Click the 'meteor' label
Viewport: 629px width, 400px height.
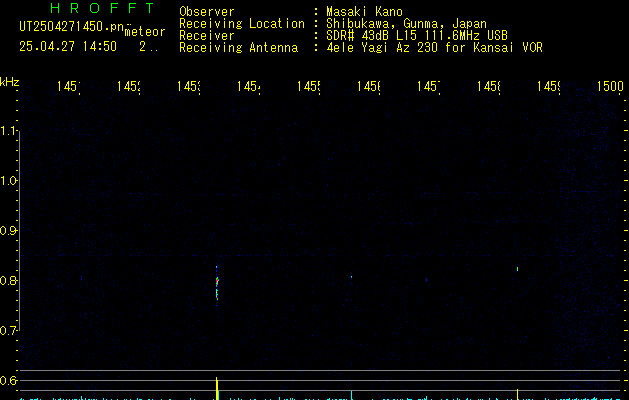pyautogui.click(x=145, y=32)
